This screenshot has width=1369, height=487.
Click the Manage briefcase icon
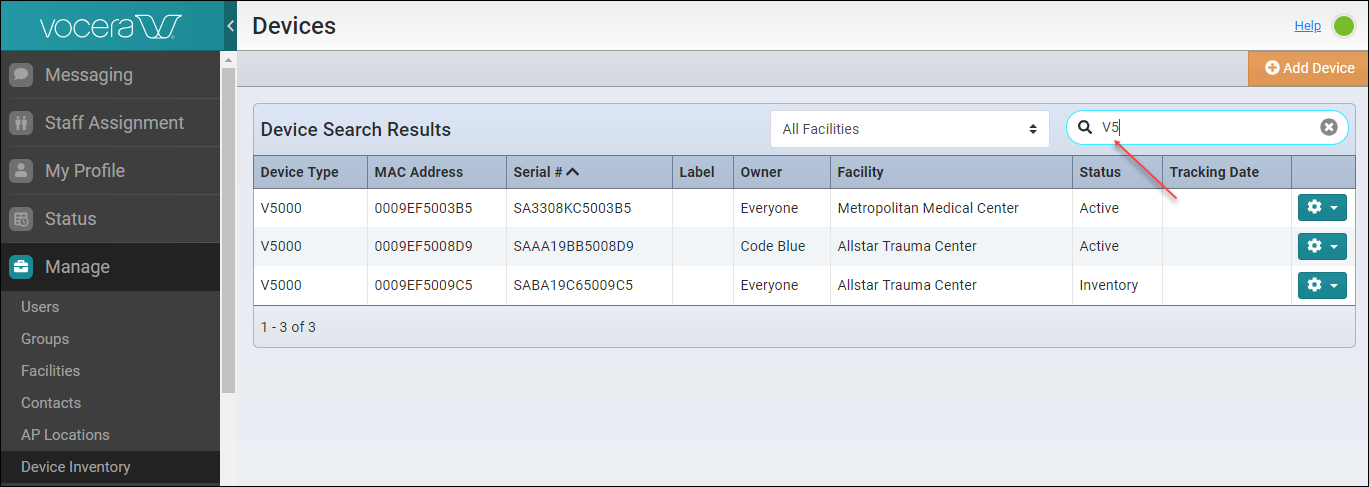click(x=21, y=267)
